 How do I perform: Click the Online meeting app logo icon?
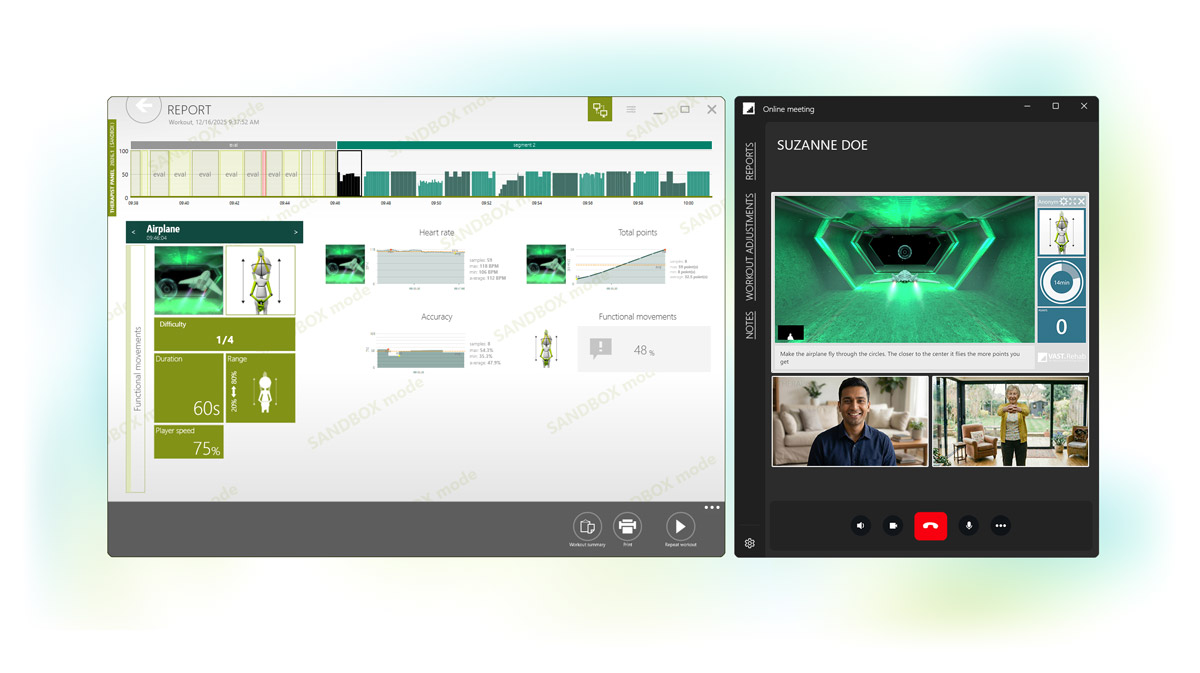[x=749, y=109]
